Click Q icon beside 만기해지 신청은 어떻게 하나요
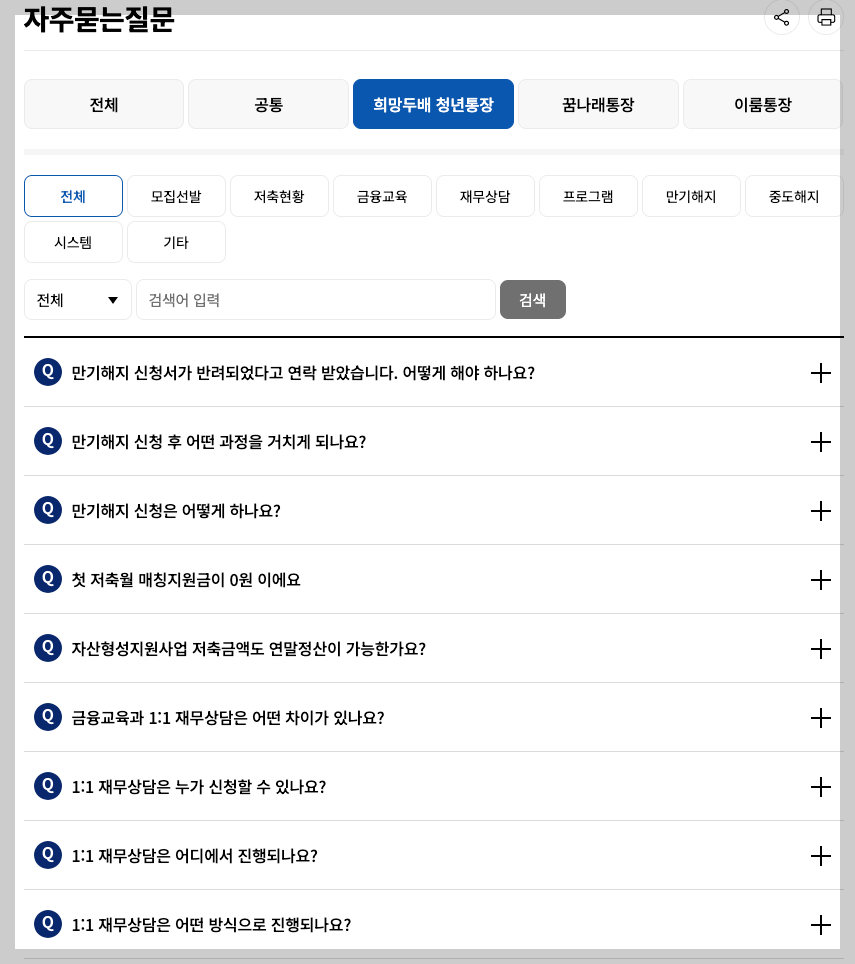 (x=48, y=510)
